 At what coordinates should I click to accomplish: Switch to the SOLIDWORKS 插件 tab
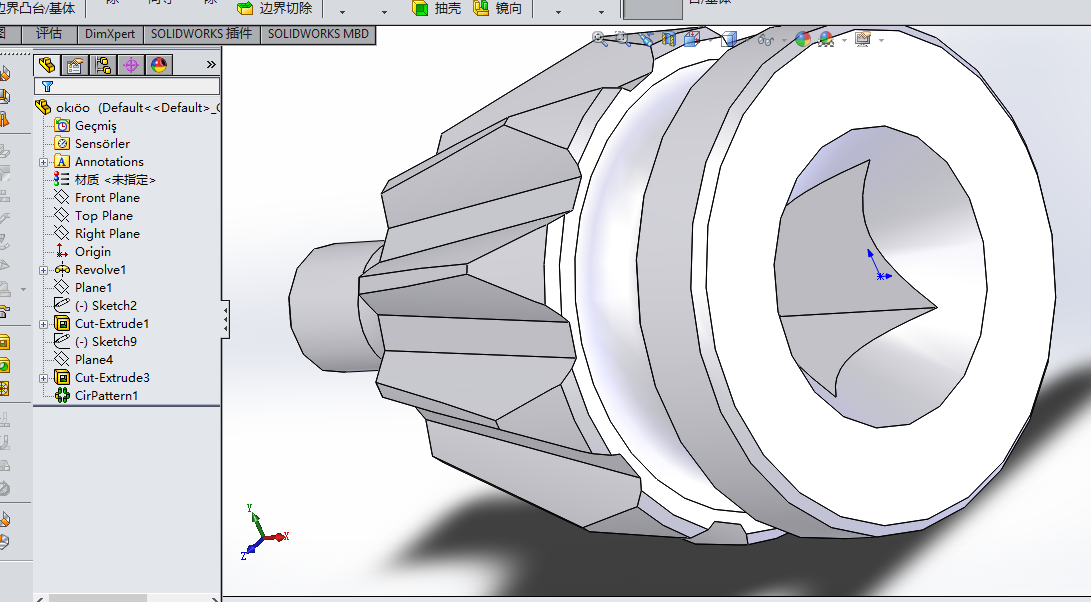tap(201, 34)
